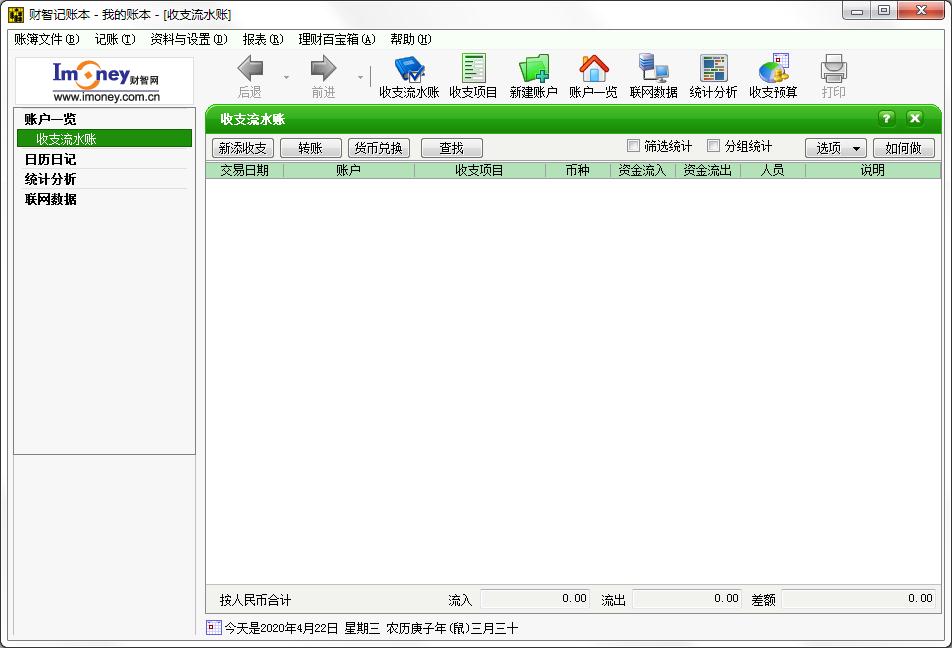This screenshot has height=648, width=952.
Task: Sort by 资金流出 column header
Action: pyautogui.click(x=708, y=170)
